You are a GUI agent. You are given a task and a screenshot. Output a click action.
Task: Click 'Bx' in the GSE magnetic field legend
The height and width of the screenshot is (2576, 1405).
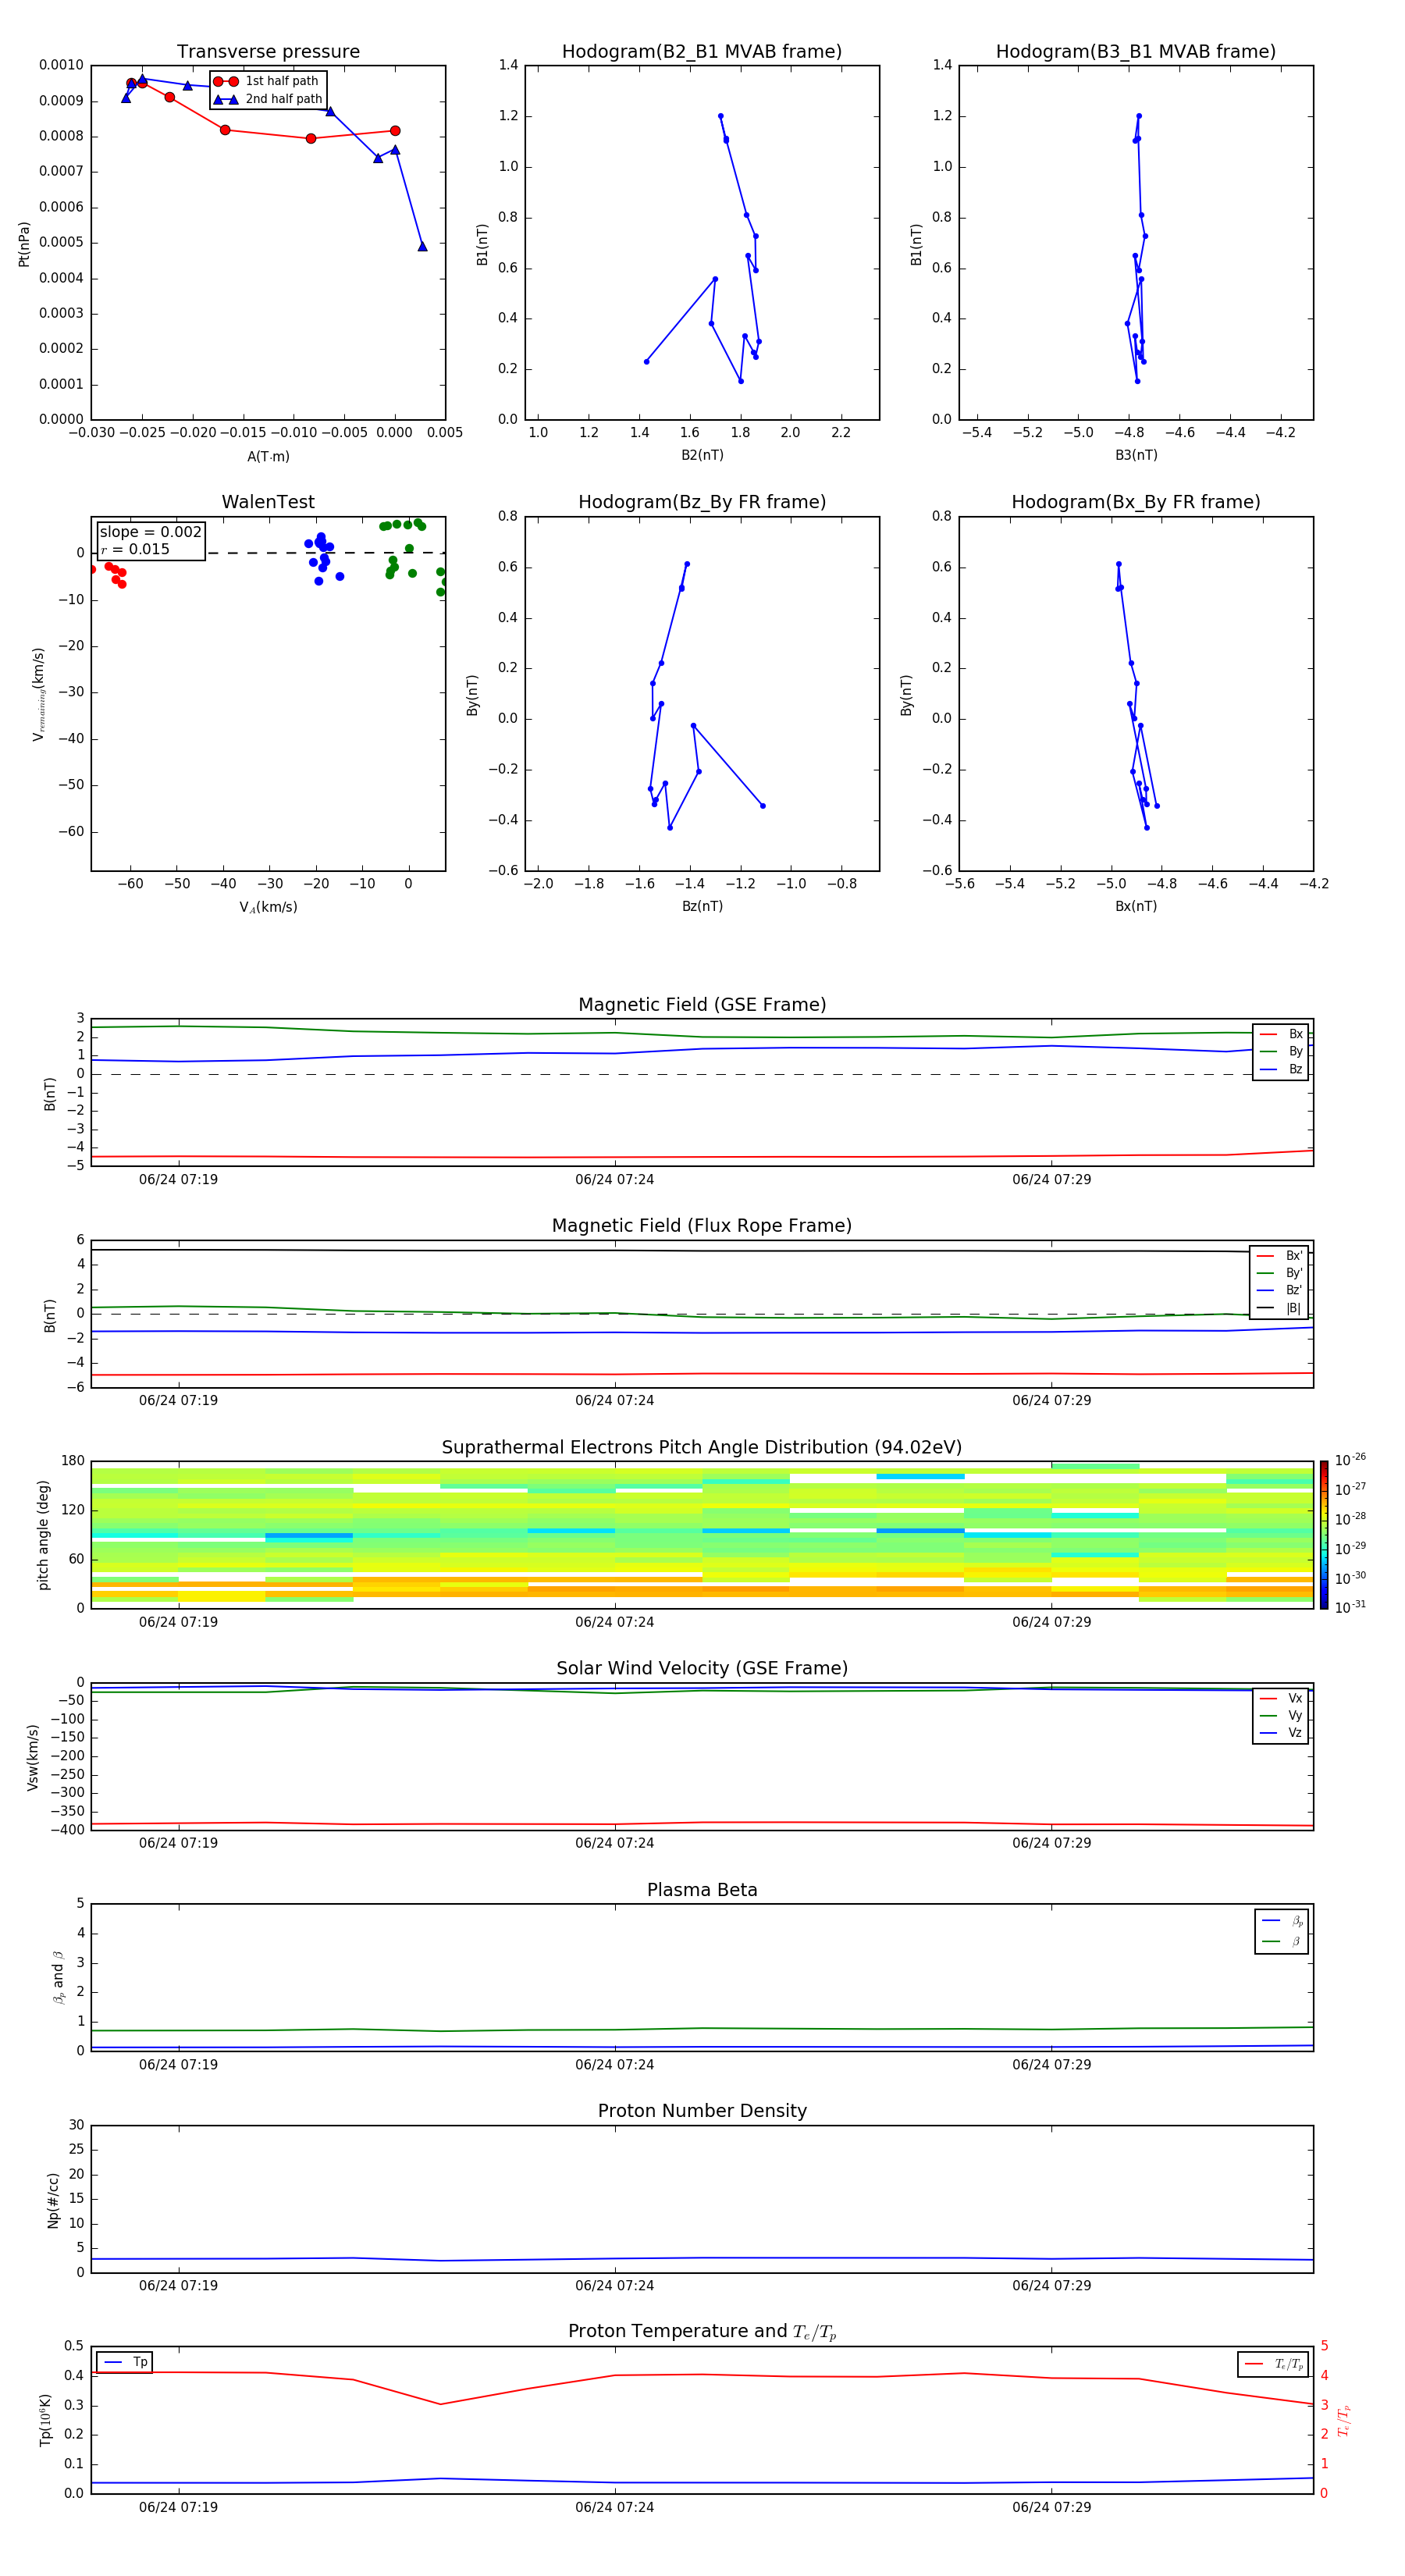point(1295,1034)
